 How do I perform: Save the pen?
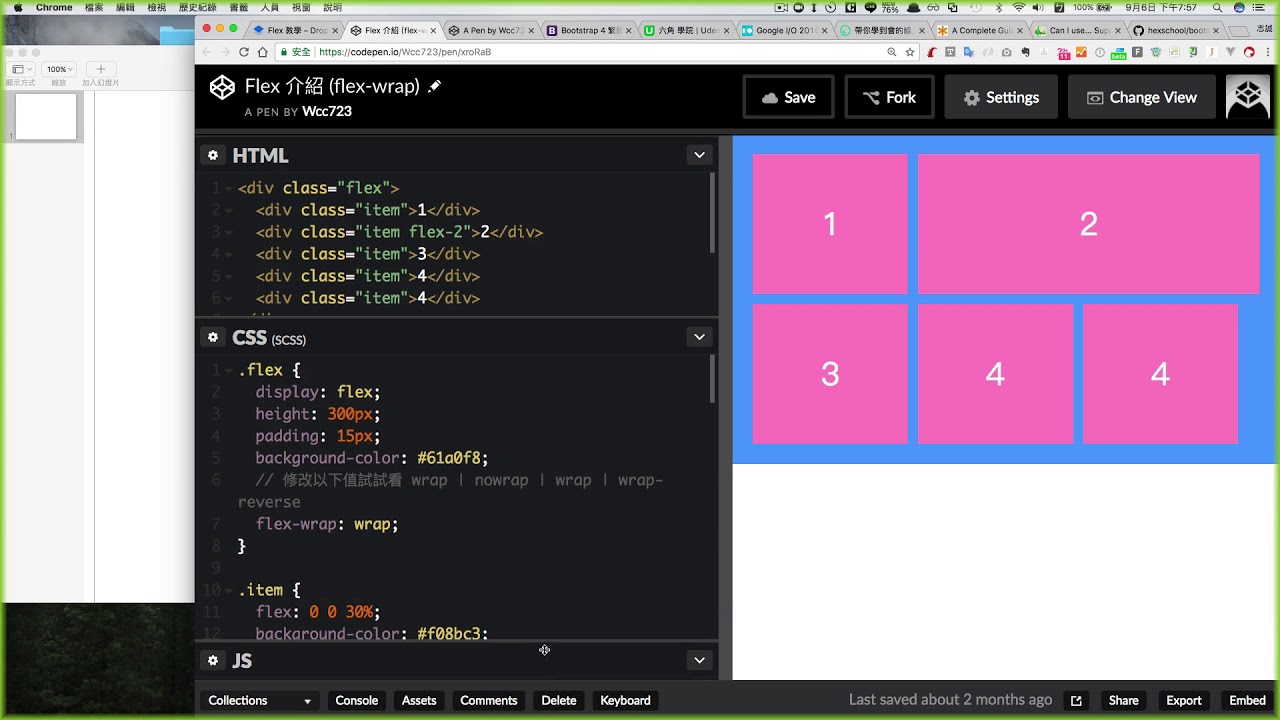point(788,97)
